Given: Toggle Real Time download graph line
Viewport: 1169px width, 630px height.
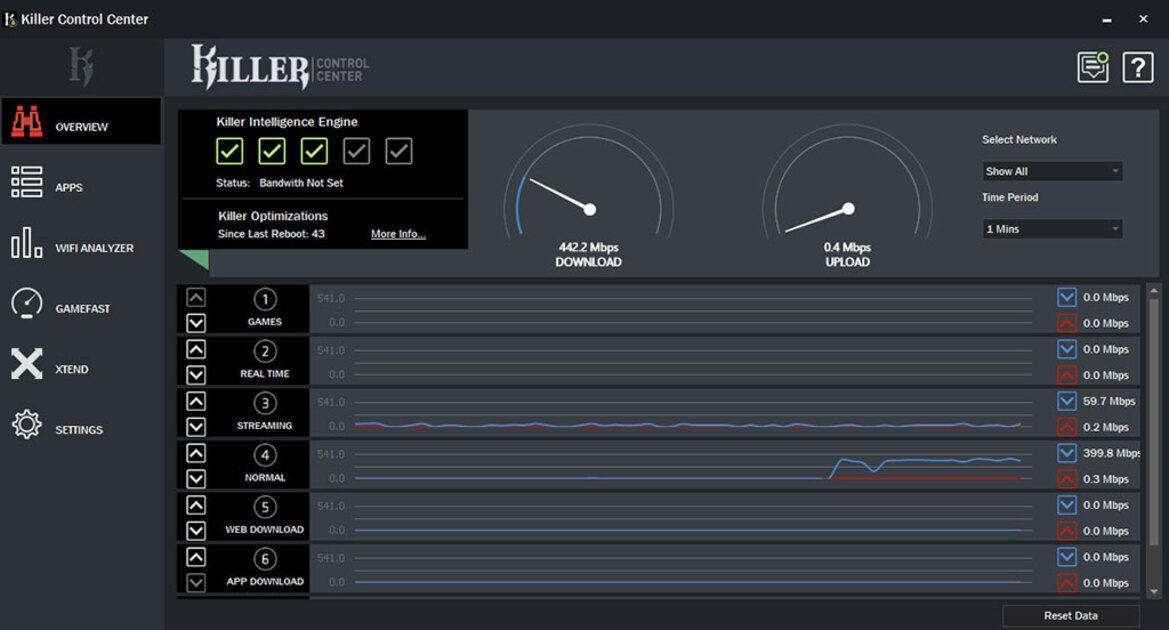Looking at the screenshot, I should point(1067,349).
